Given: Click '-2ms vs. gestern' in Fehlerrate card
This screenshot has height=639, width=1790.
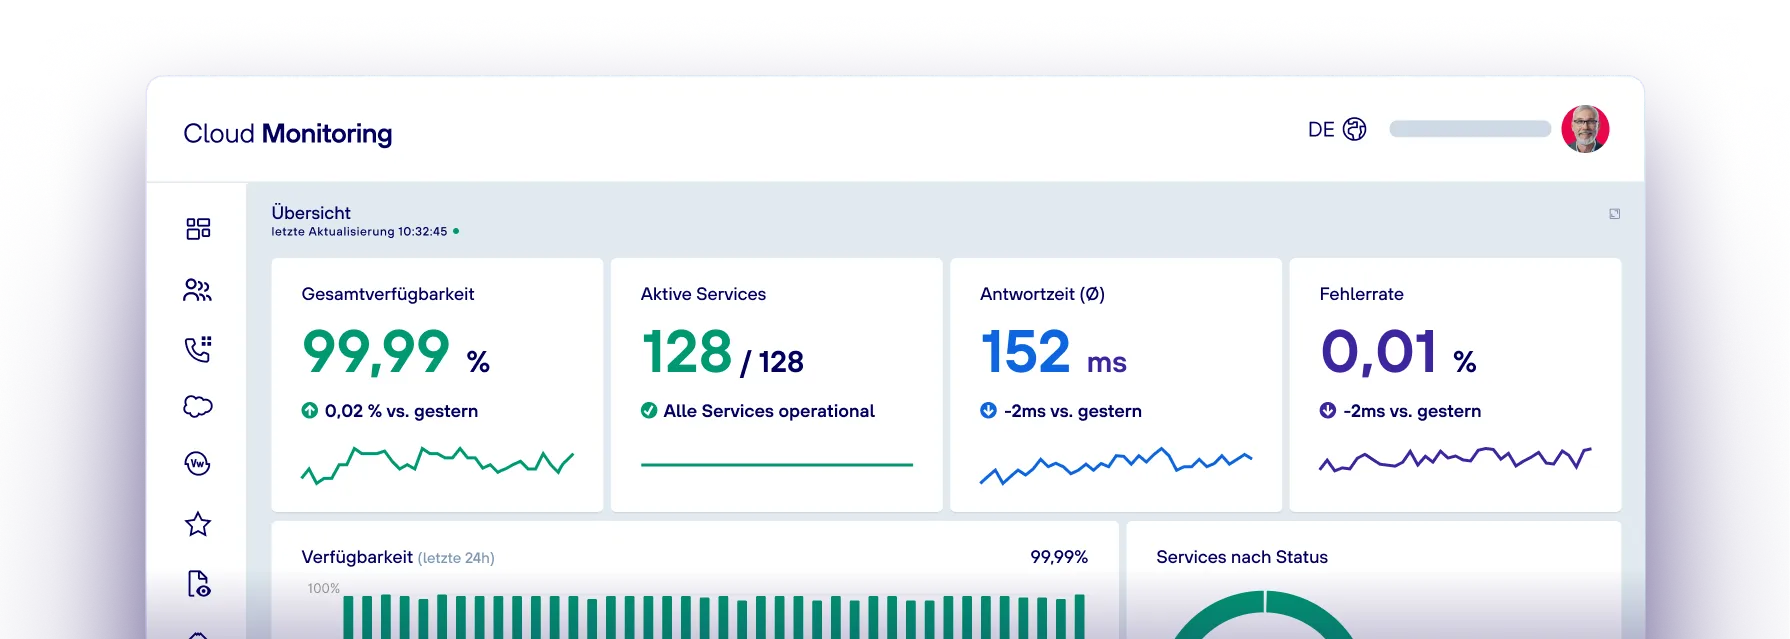Looking at the screenshot, I should click(x=1412, y=411).
